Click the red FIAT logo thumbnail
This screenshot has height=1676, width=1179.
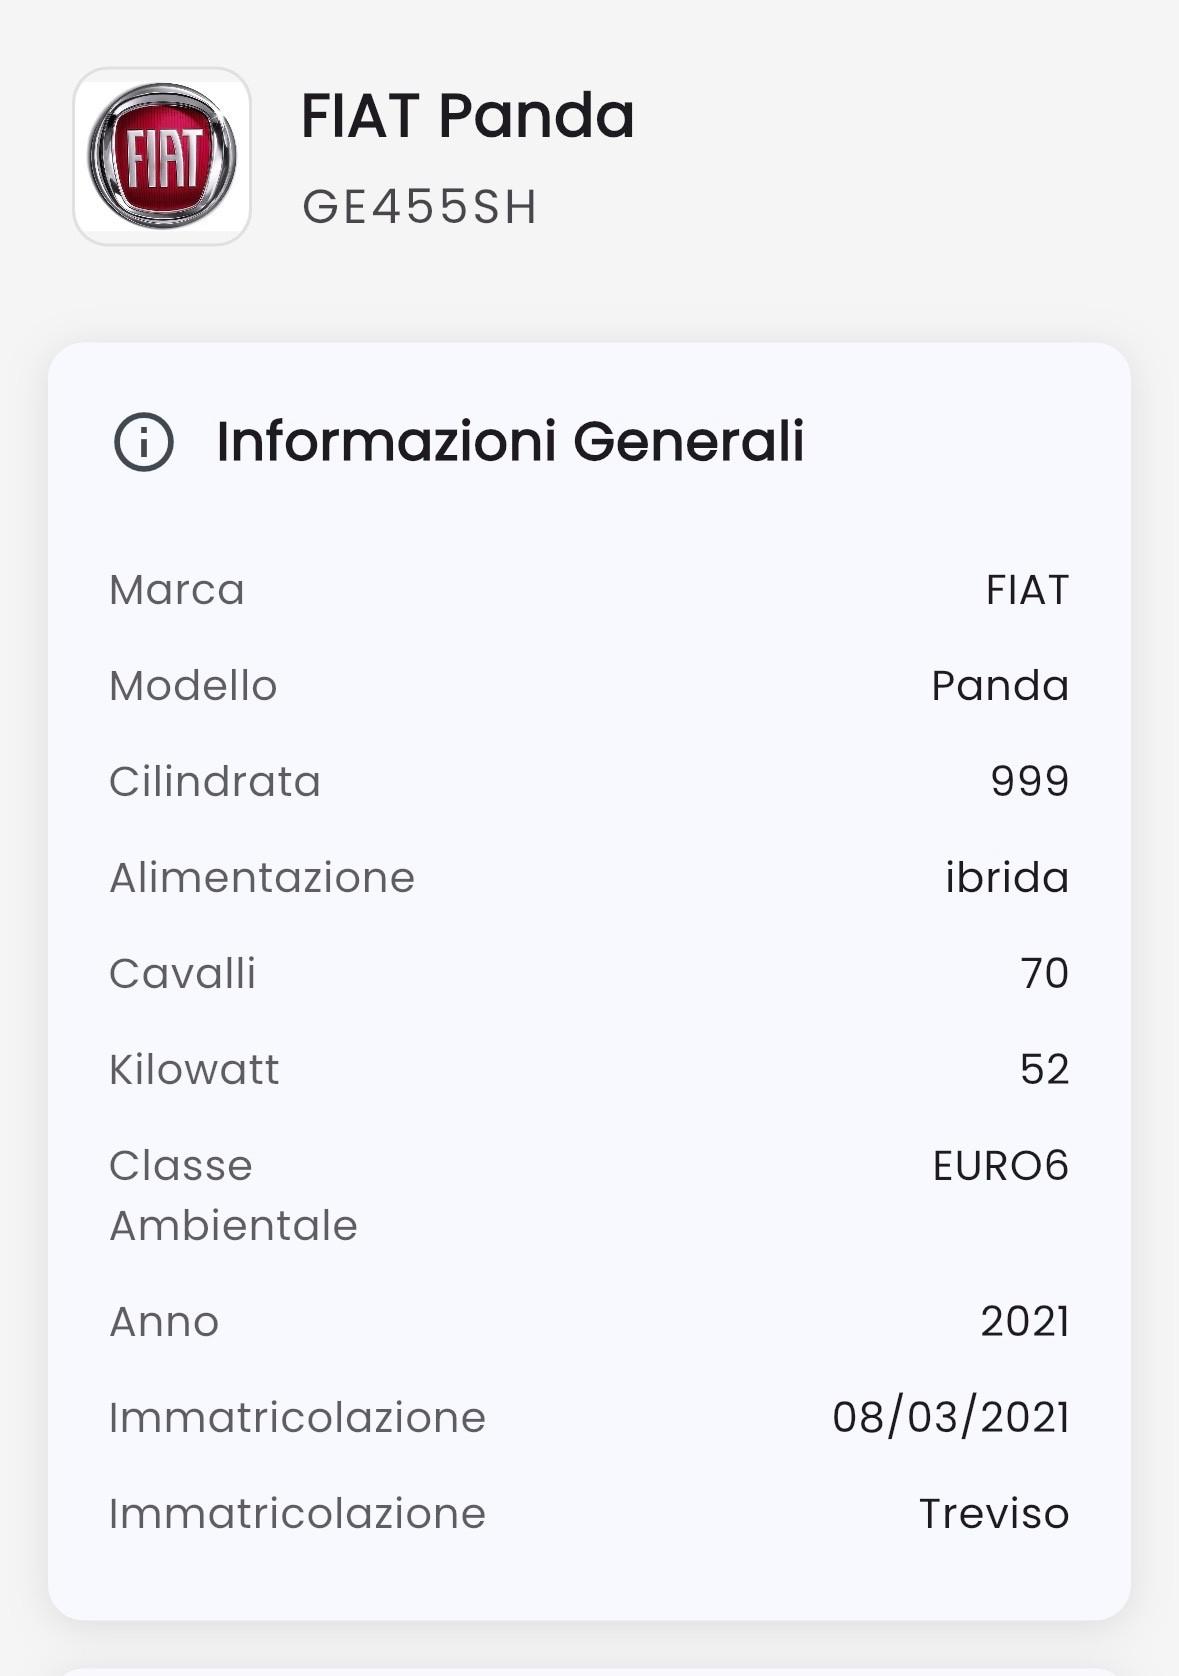(x=162, y=156)
